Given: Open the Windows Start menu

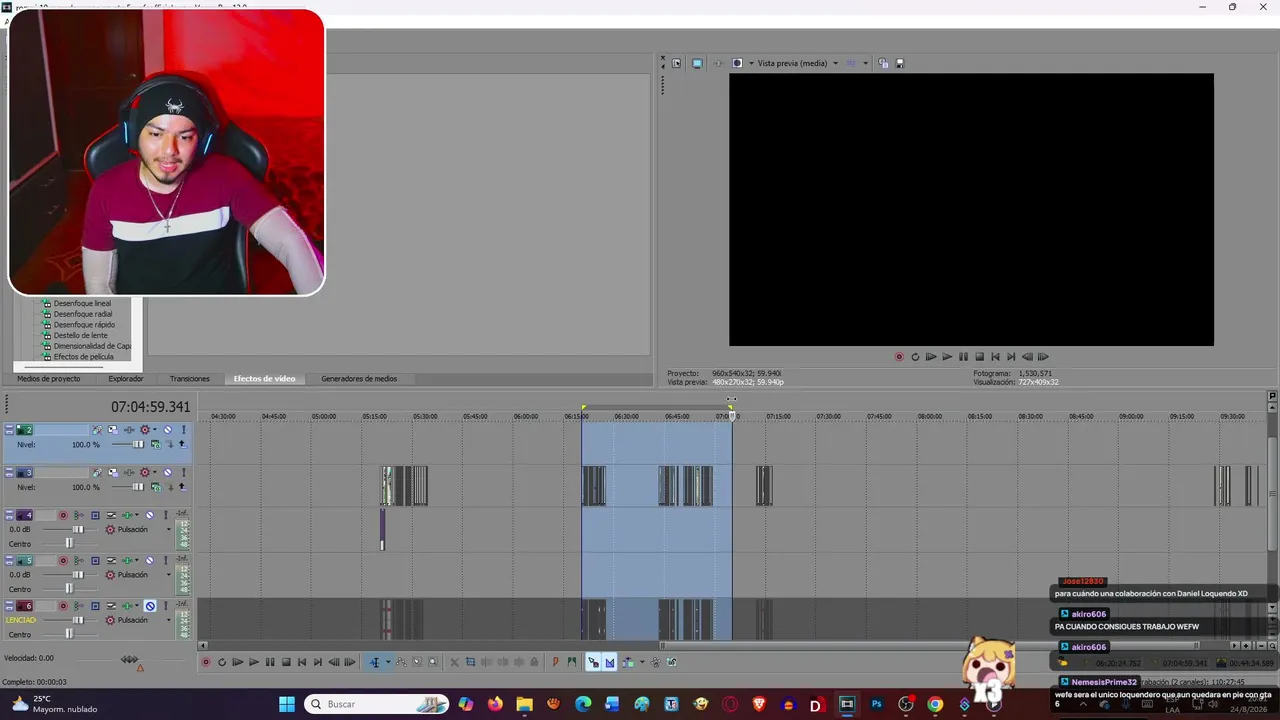Looking at the screenshot, I should click(287, 704).
